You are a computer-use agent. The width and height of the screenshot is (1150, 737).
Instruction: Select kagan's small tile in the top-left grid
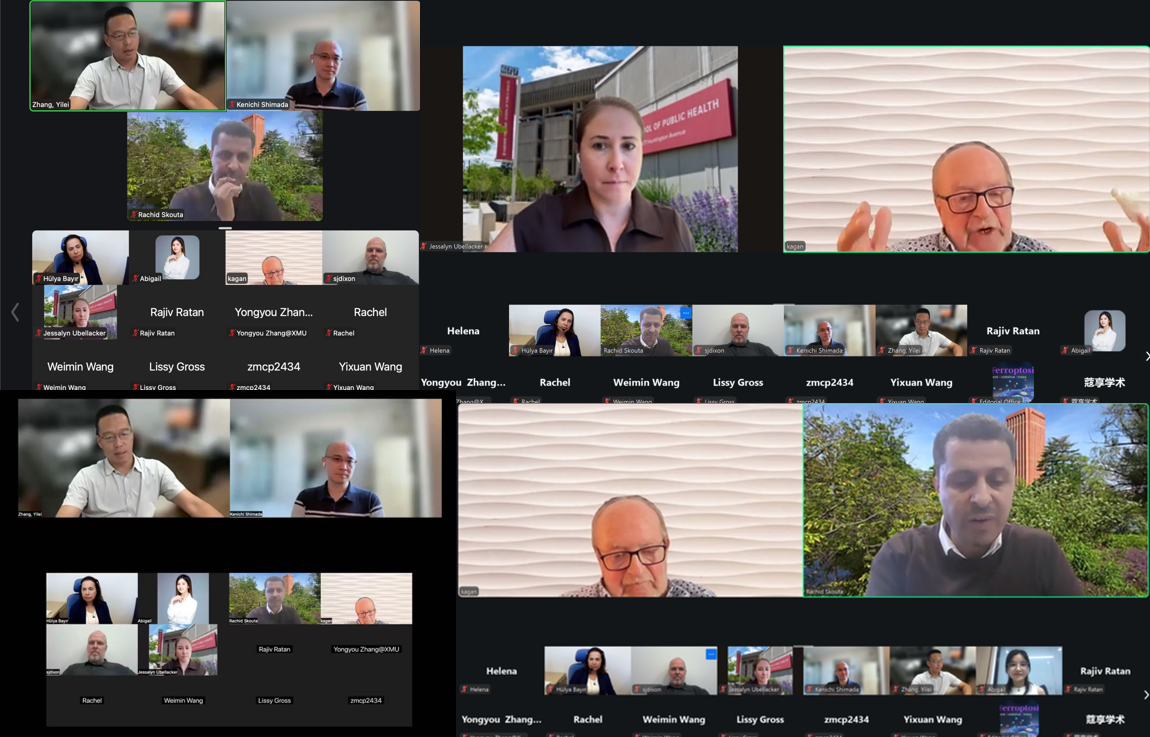point(274,257)
